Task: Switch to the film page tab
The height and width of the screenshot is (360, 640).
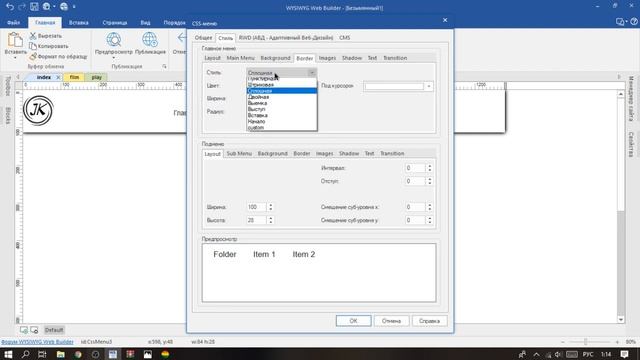Action: click(74, 77)
